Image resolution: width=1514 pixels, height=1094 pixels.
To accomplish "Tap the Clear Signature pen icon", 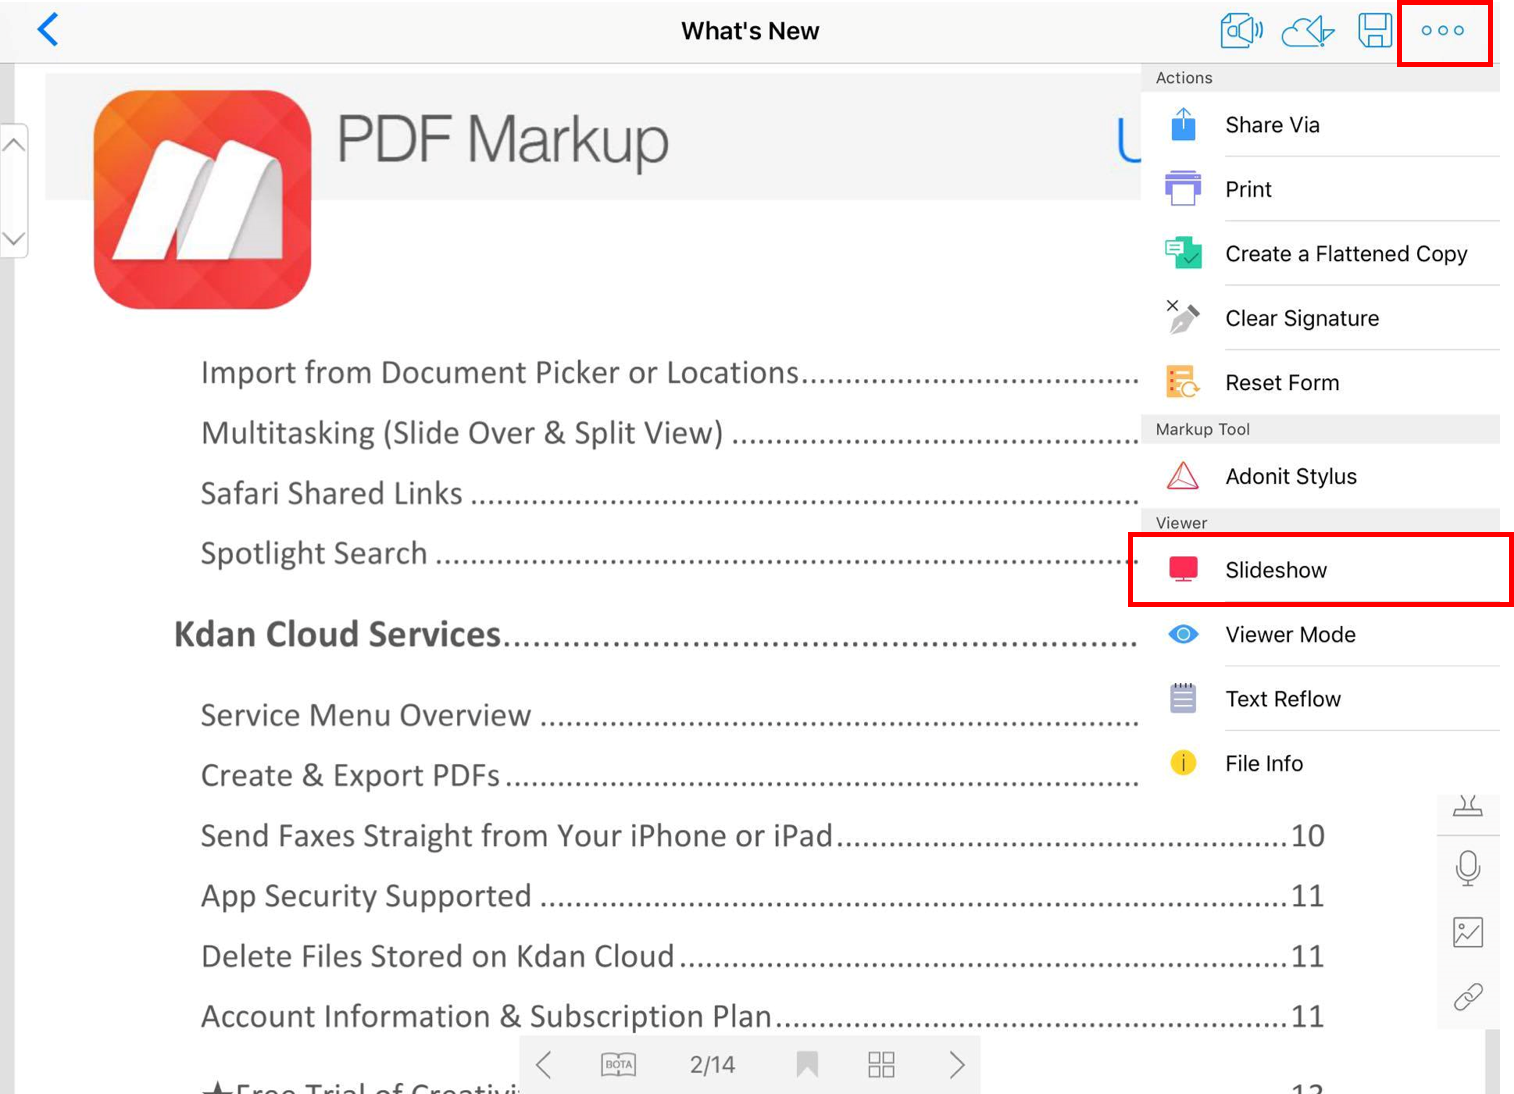I will coord(1183,317).
